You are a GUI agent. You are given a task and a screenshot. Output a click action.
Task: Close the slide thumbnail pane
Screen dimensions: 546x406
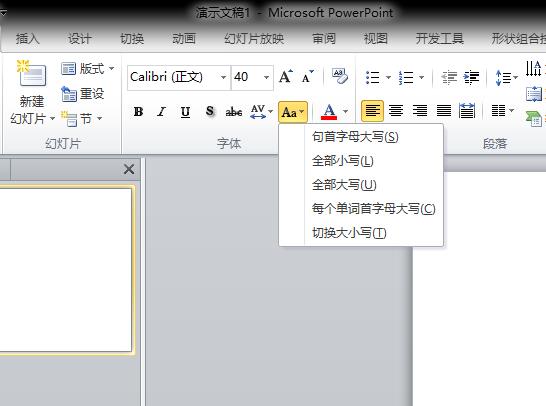(129, 170)
